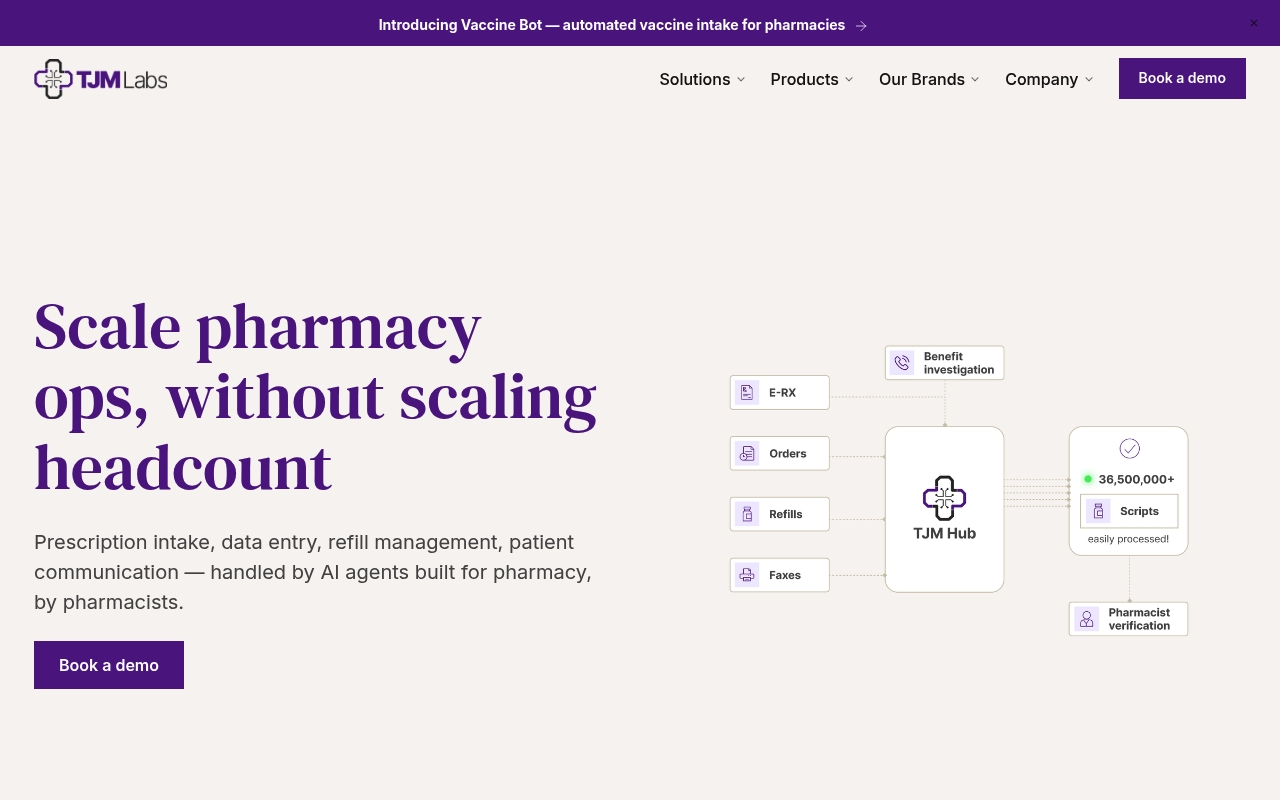Click the green status dot by 36,500,000+
This screenshot has width=1280, height=800.
click(x=1088, y=479)
